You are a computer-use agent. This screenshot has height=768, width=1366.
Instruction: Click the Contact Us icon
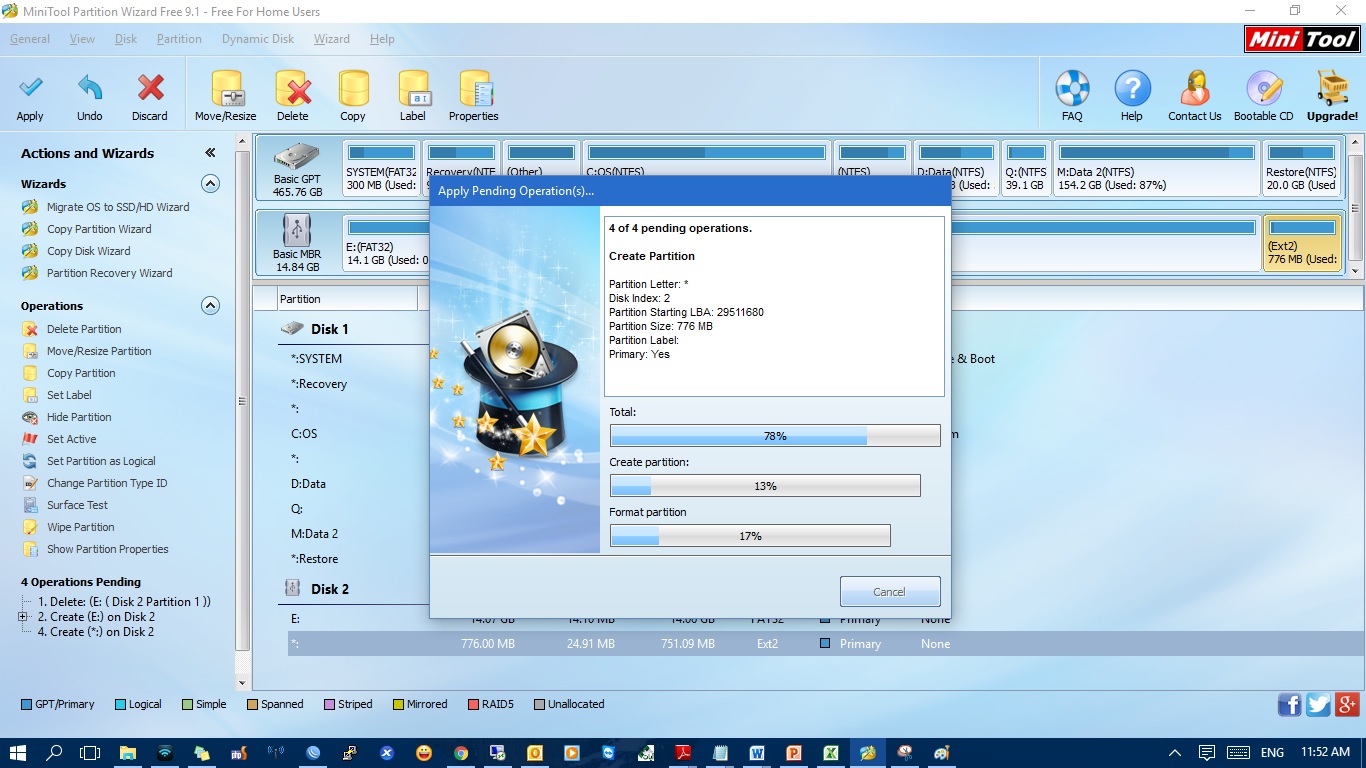coord(1195,88)
